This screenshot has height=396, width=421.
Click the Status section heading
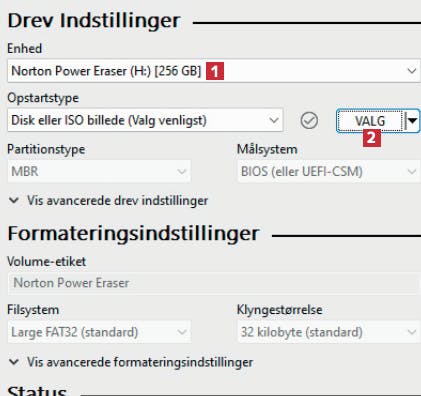(x=37, y=390)
